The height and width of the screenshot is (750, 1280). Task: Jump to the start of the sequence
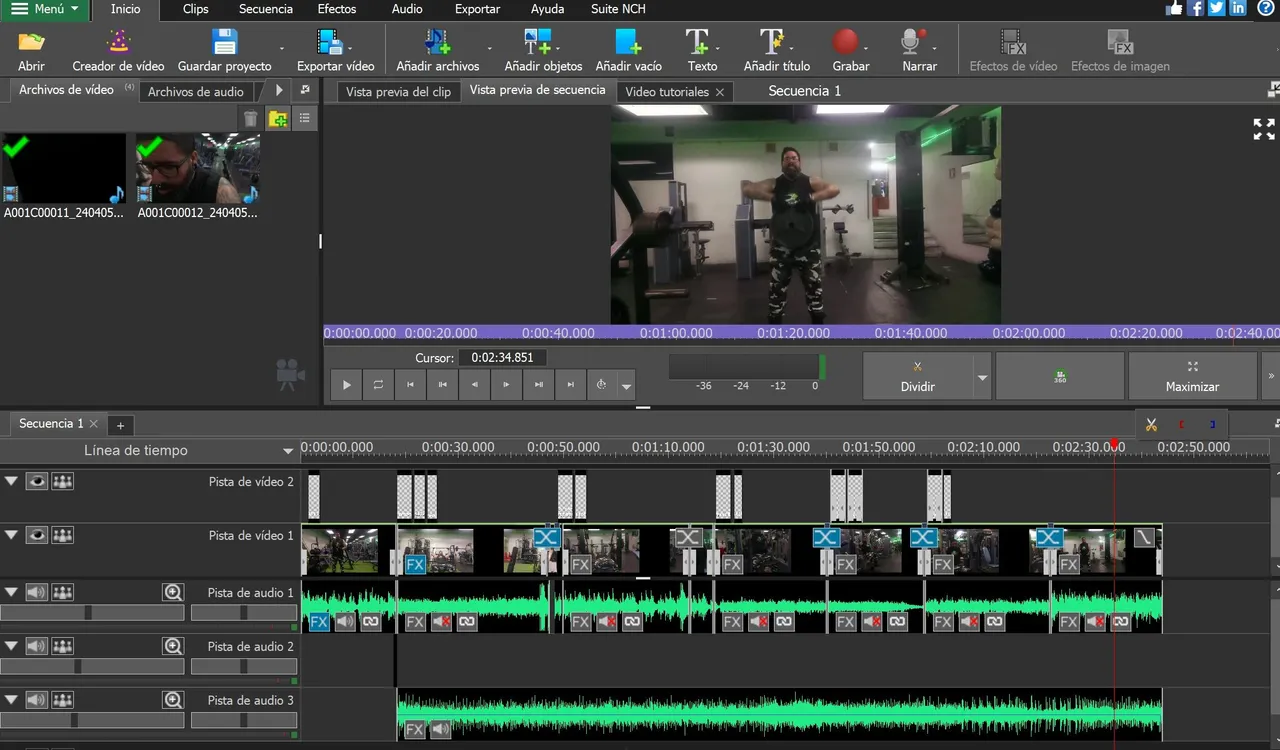410,384
